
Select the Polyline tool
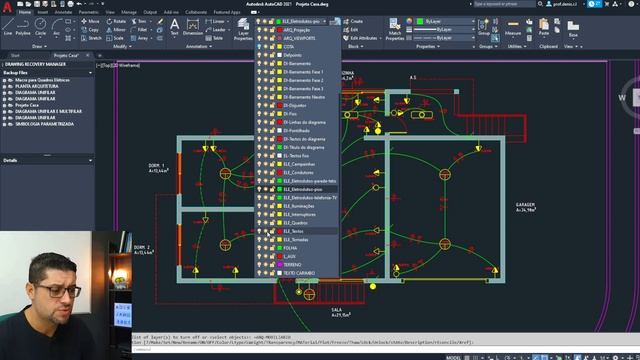[x=23, y=27]
